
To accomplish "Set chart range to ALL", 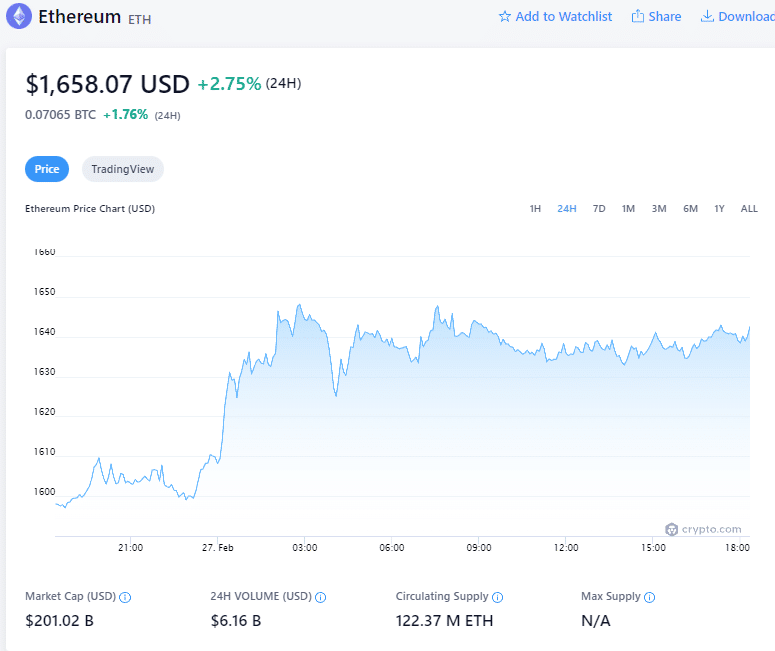I will [x=749, y=209].
